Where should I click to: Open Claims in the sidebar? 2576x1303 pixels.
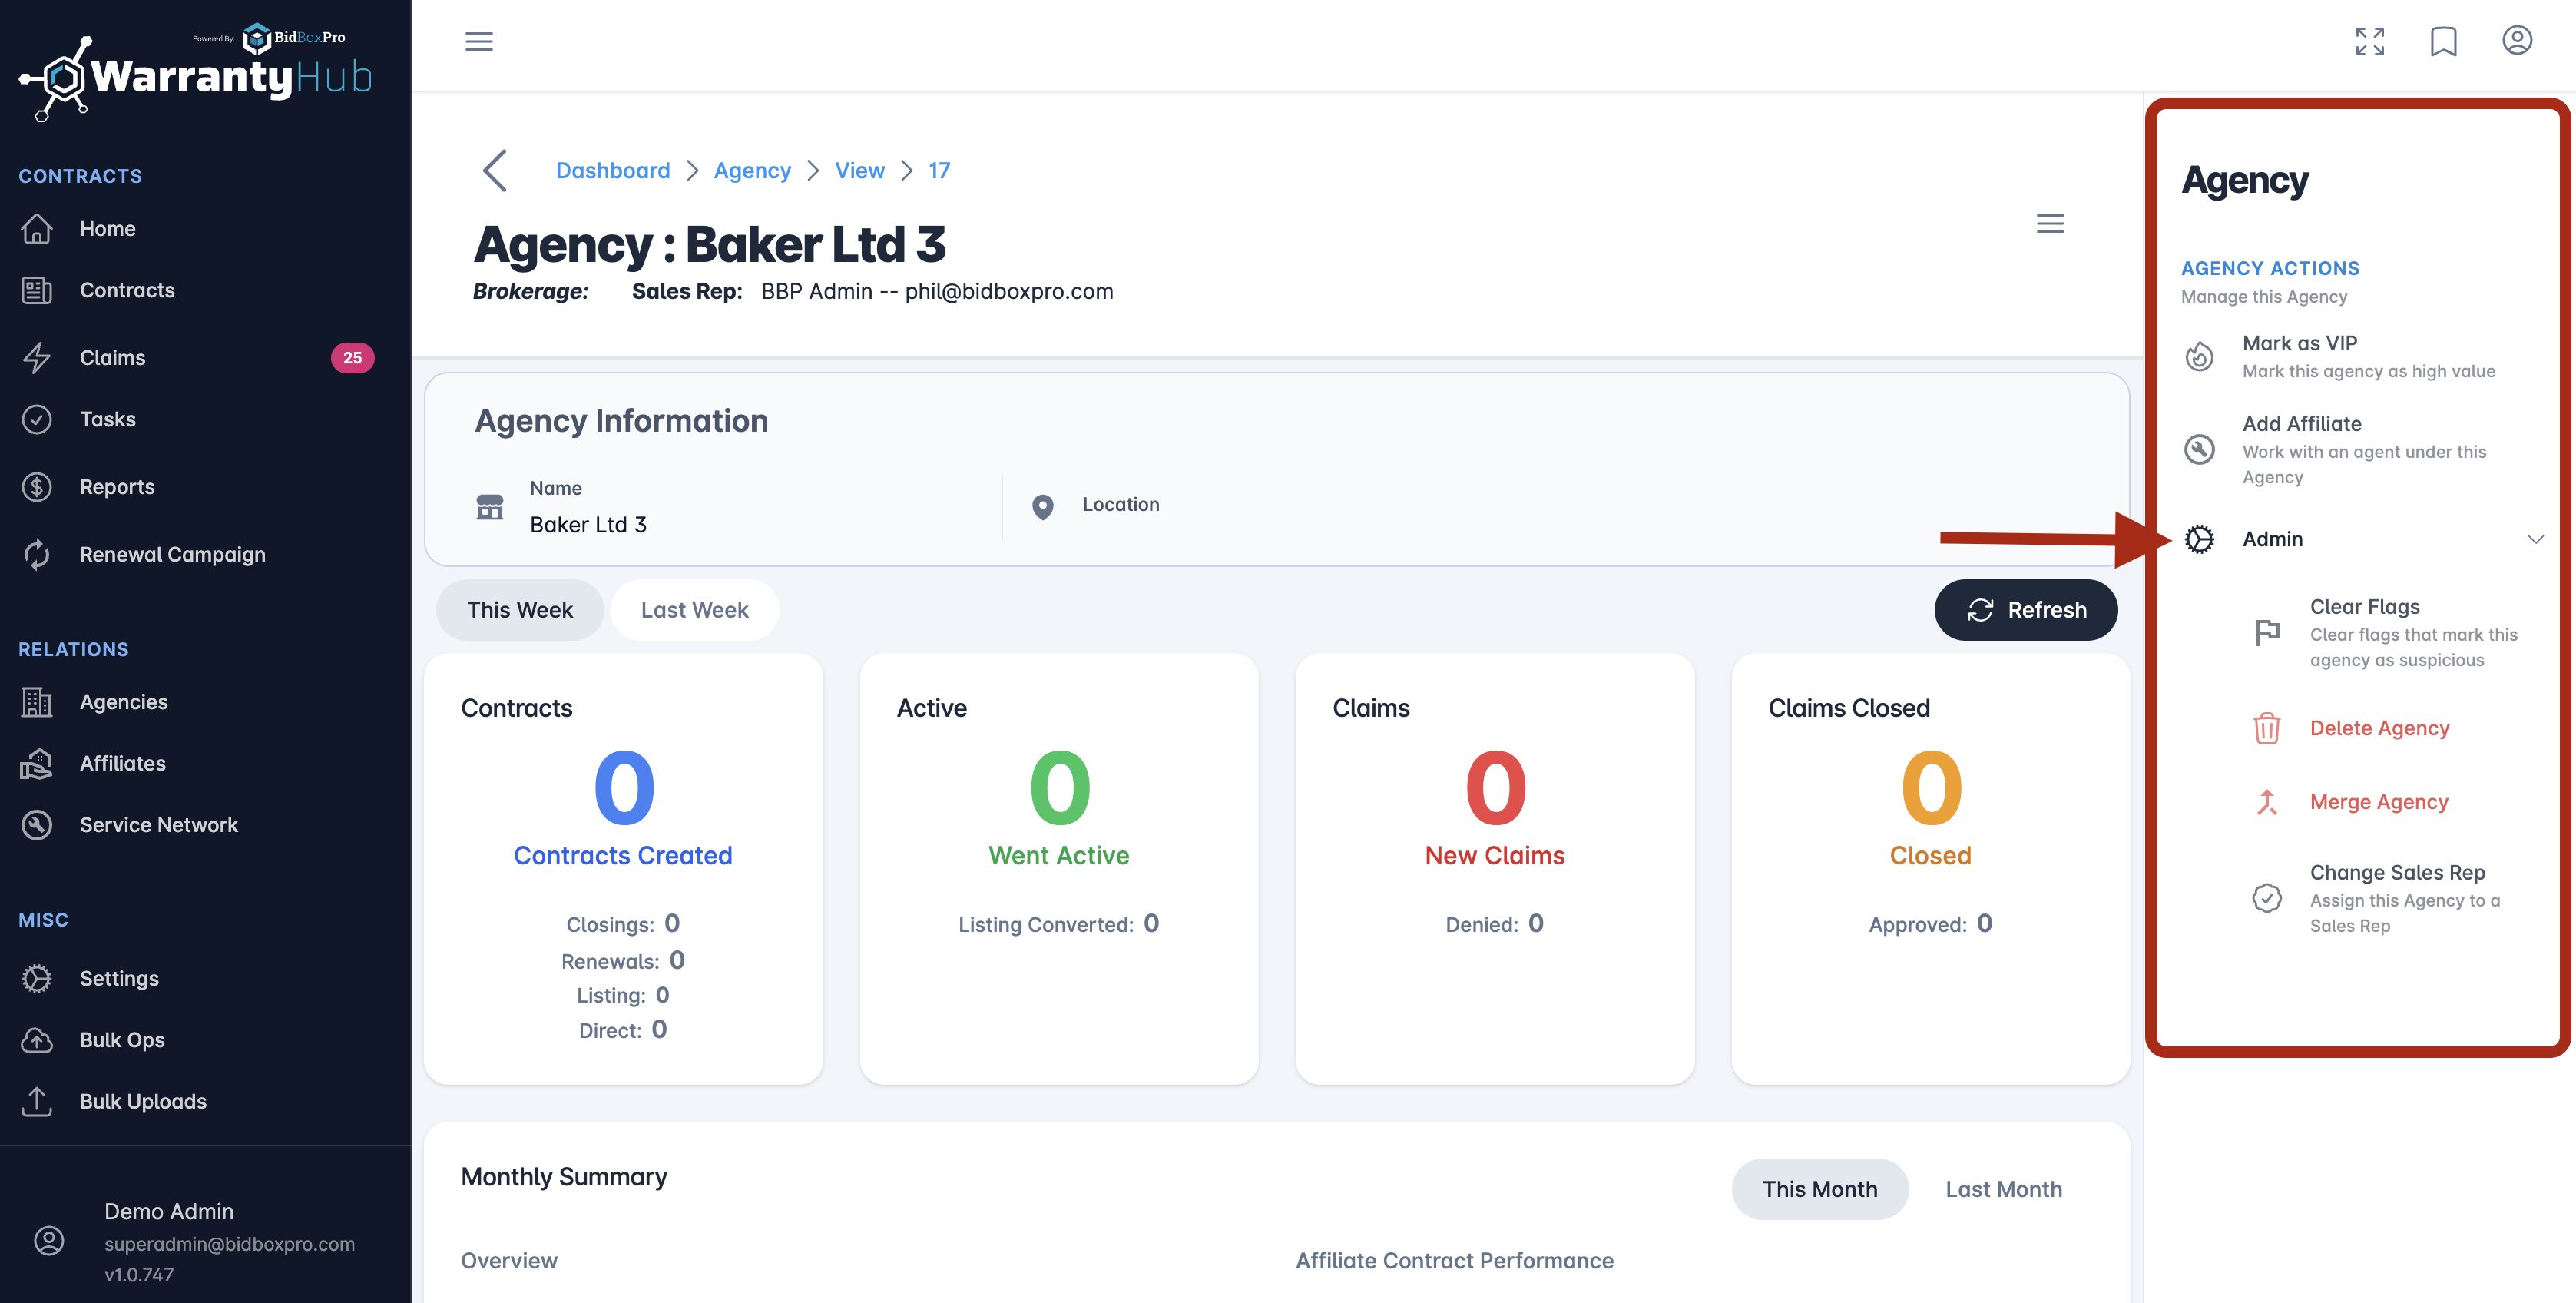coord(112,358)
